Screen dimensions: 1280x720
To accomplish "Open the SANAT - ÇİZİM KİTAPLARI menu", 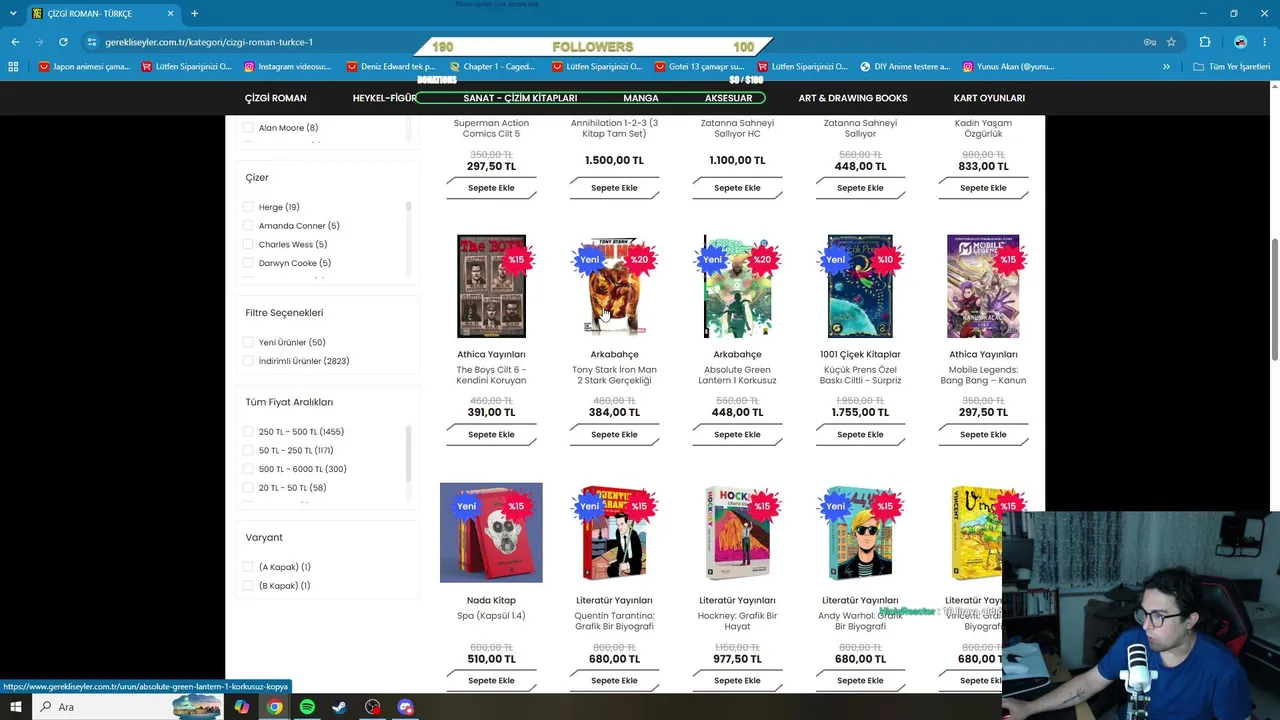I will click(x=520, y=98).
